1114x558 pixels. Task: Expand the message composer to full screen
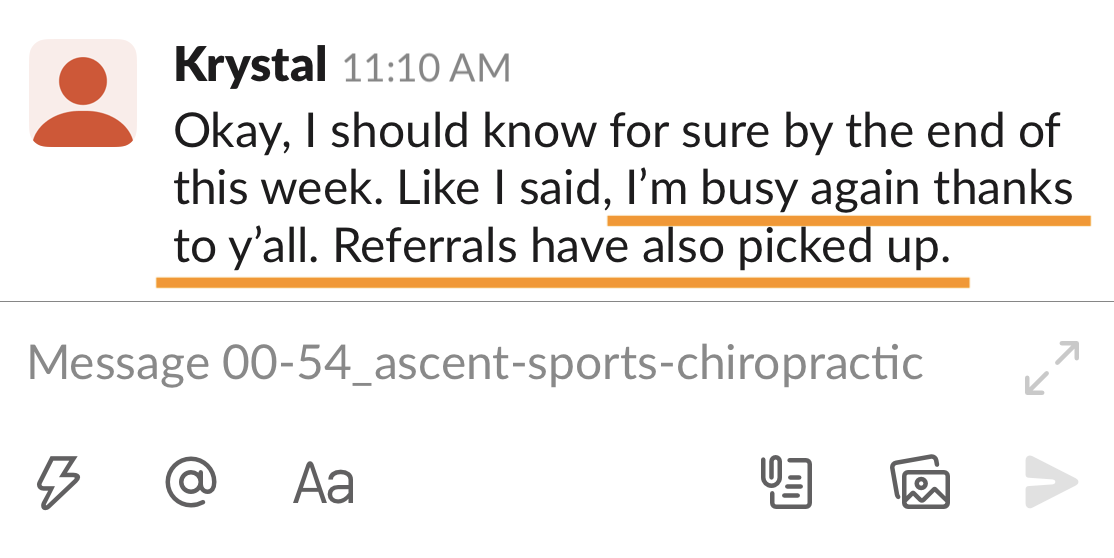1052,368
